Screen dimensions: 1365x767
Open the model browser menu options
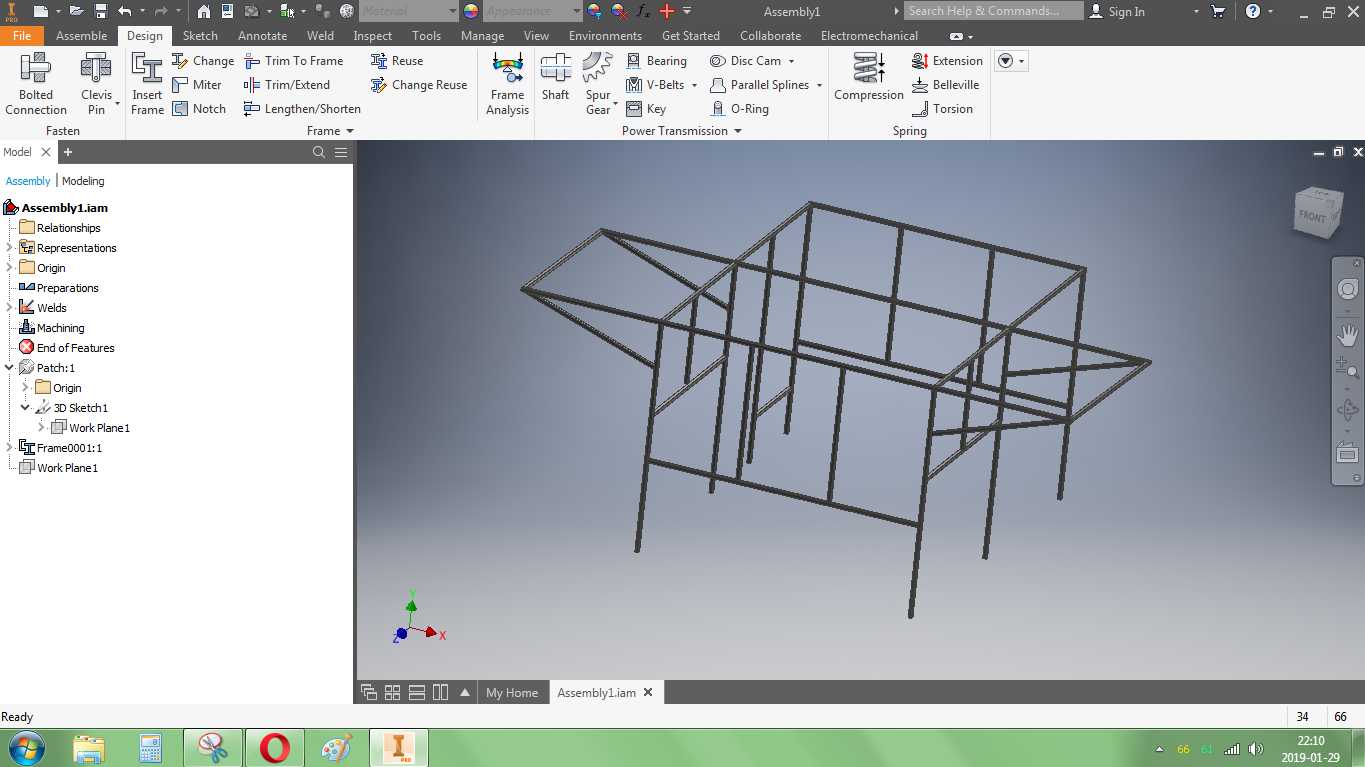[x=341, y=152]
